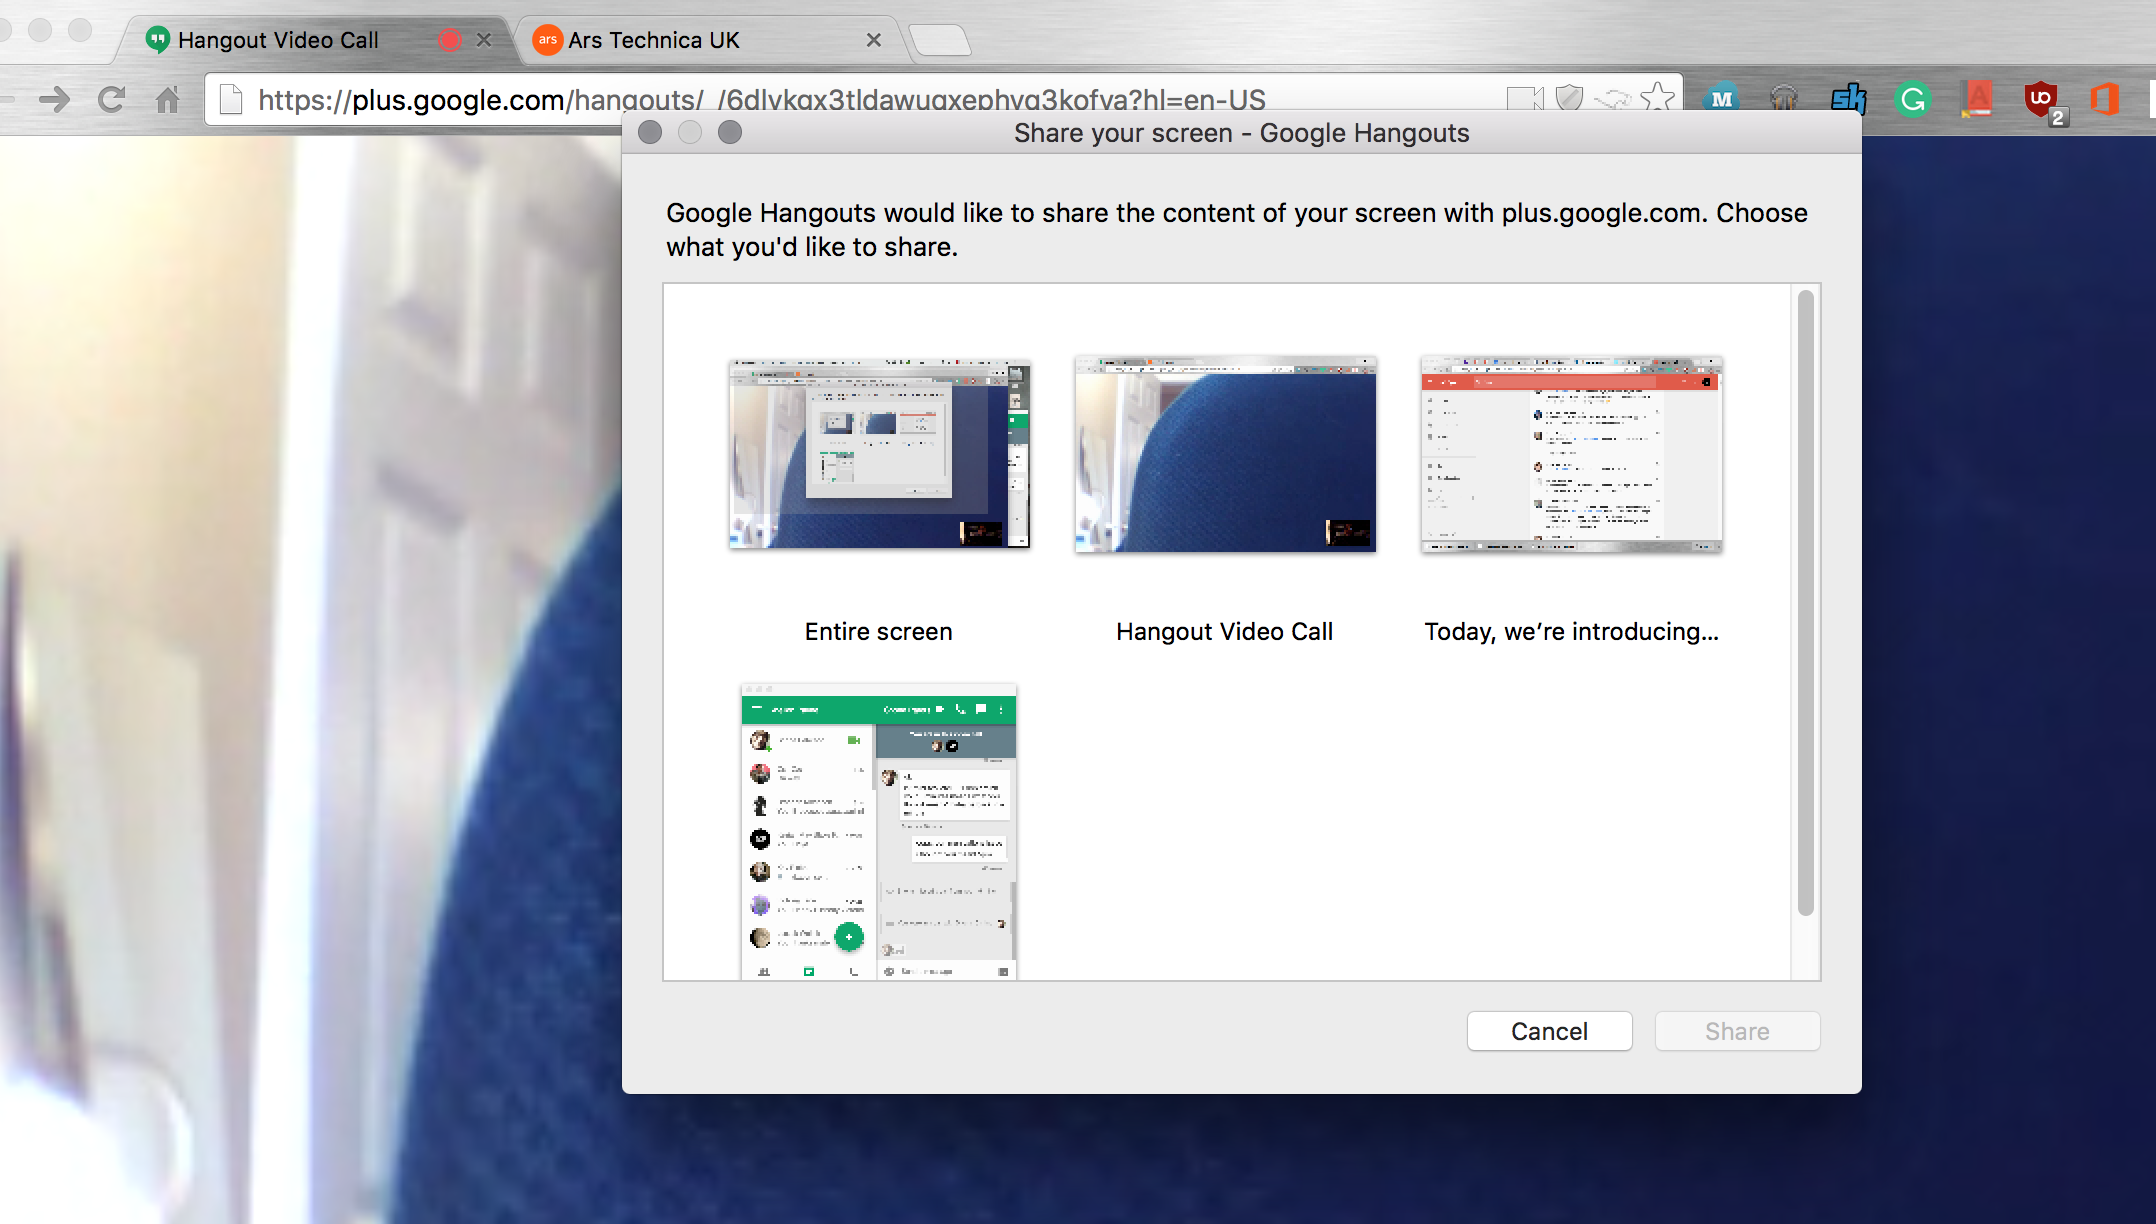
Task: Choose the Hangout Video Call window thumbnail
Action: coord(1225,454)
